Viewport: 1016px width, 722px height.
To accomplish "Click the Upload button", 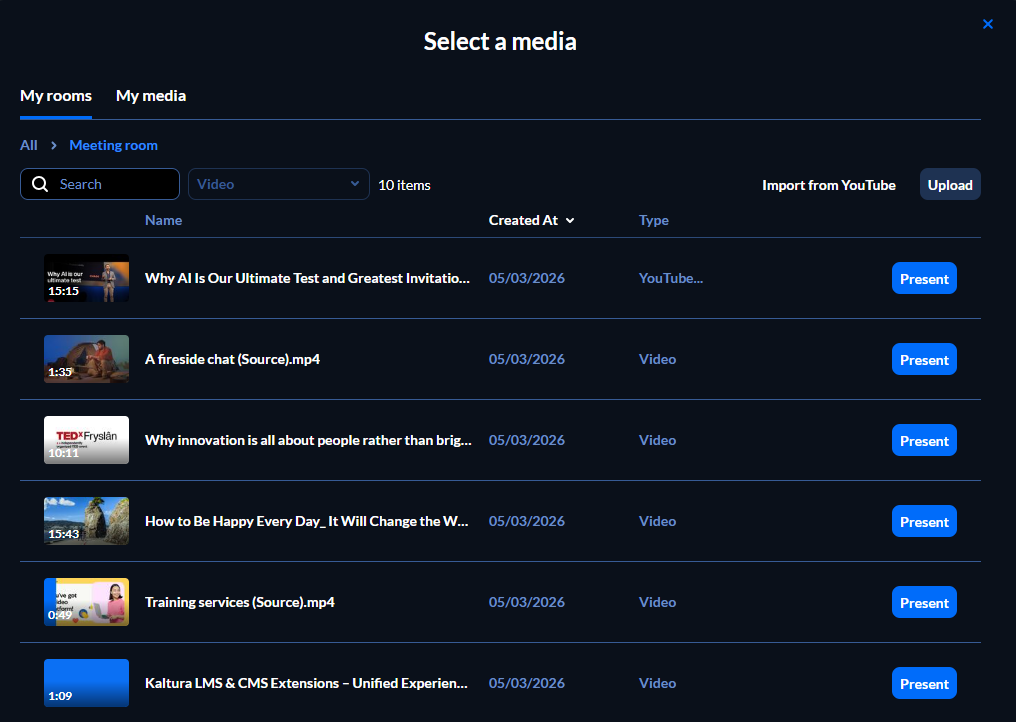I will (950, 185).
